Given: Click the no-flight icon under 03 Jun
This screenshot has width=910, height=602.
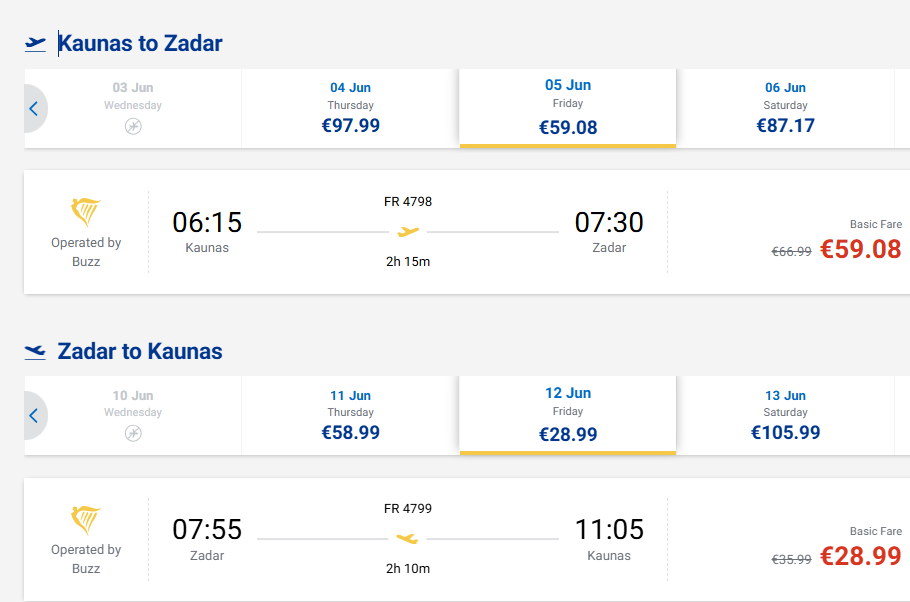Looking at the screenshot, I should click(x=133, y=126).
